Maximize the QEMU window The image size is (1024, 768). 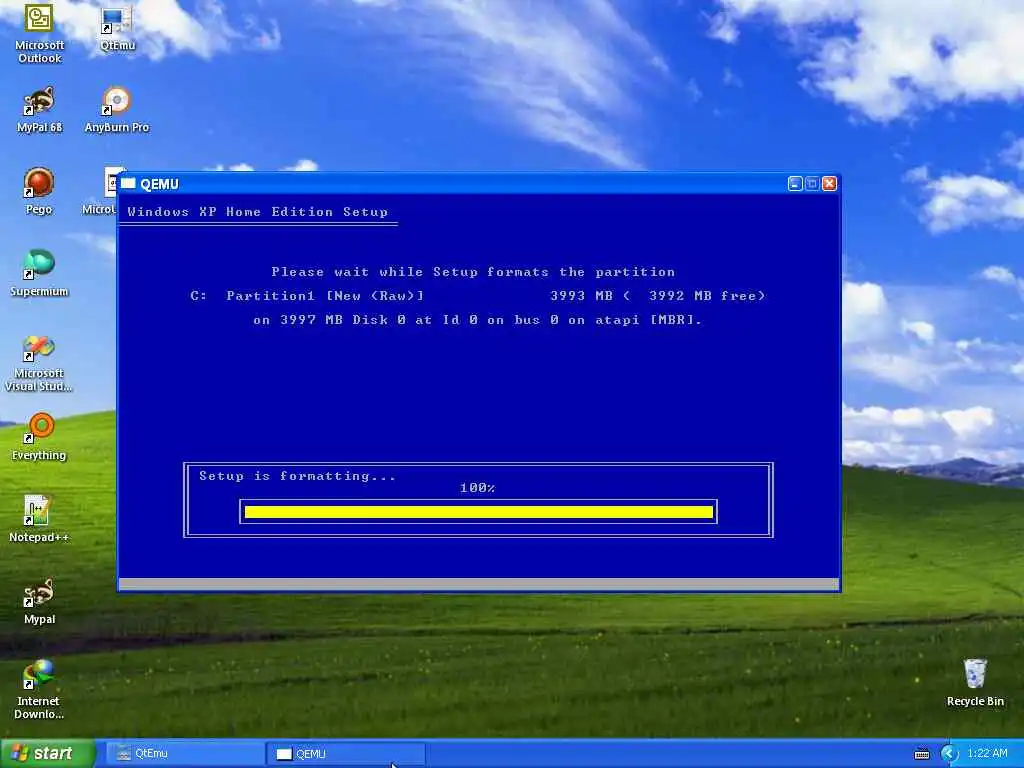pos(812,184)
